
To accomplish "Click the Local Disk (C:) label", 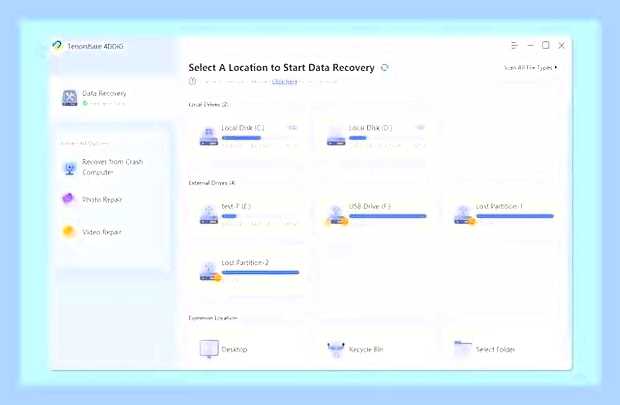I will (243, 128).
